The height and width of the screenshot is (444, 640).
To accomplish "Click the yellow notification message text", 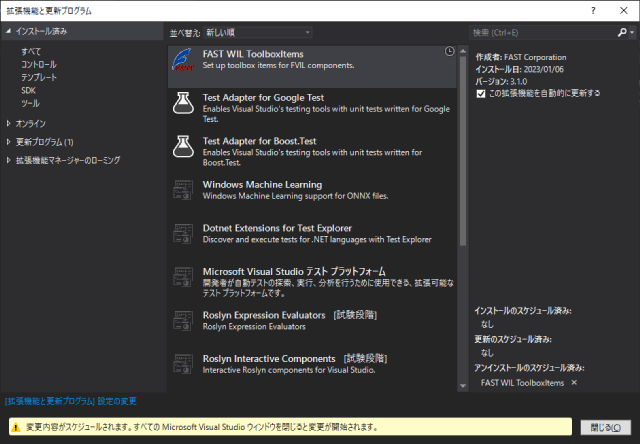I will point(202,427).
